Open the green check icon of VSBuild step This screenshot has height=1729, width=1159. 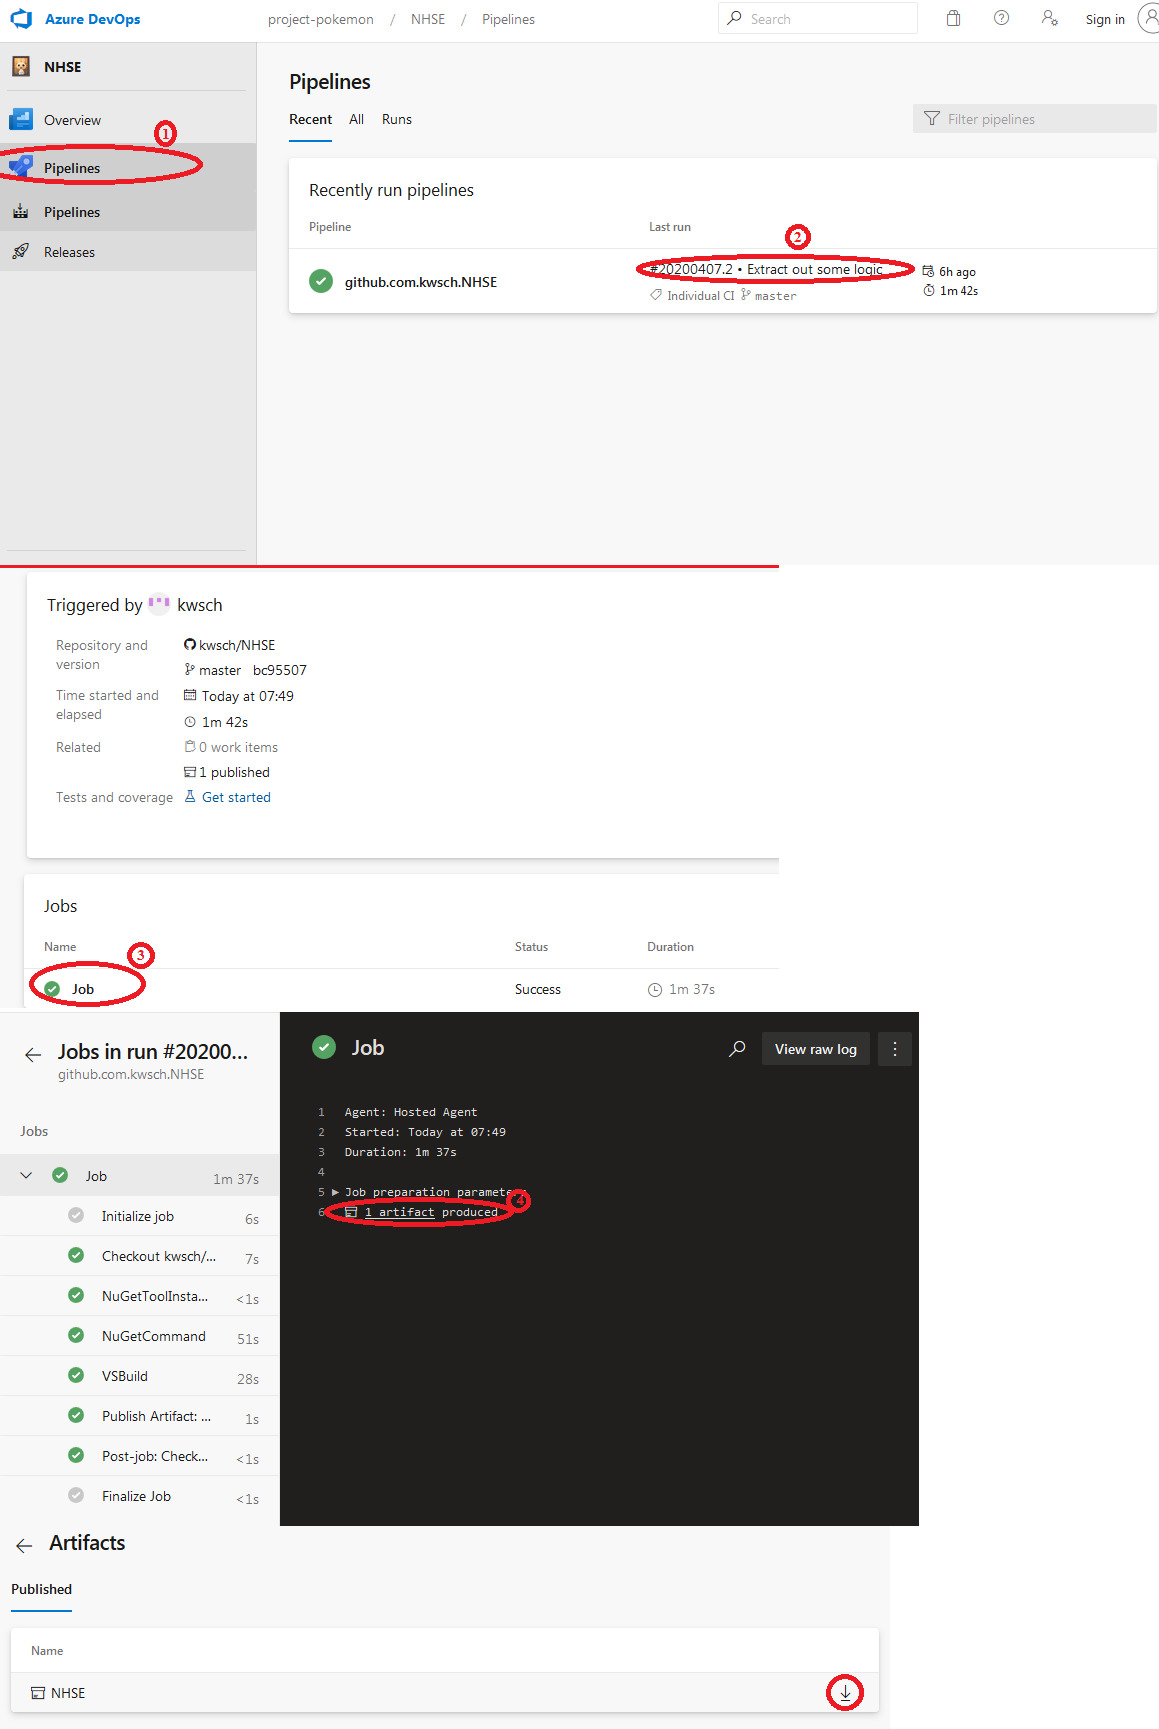click(76, 1375)
